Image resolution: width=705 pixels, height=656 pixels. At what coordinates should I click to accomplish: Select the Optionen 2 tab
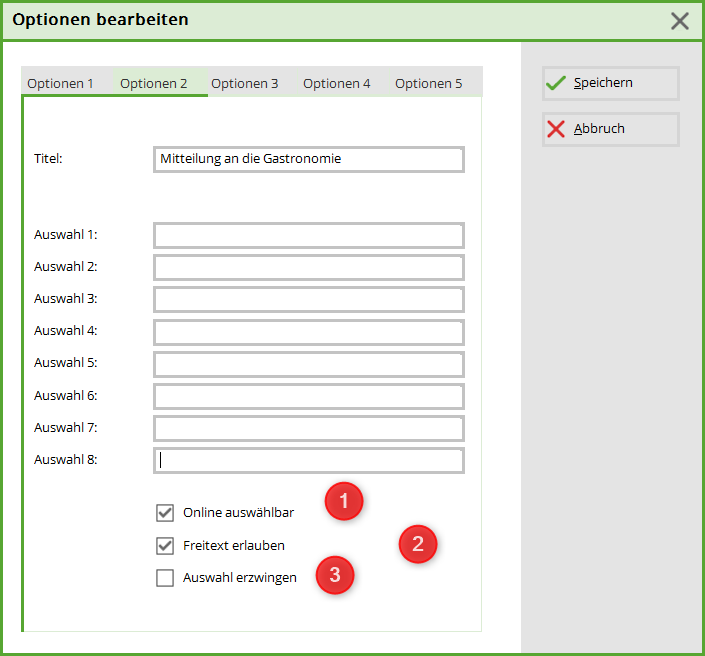(x=154, y=83)
